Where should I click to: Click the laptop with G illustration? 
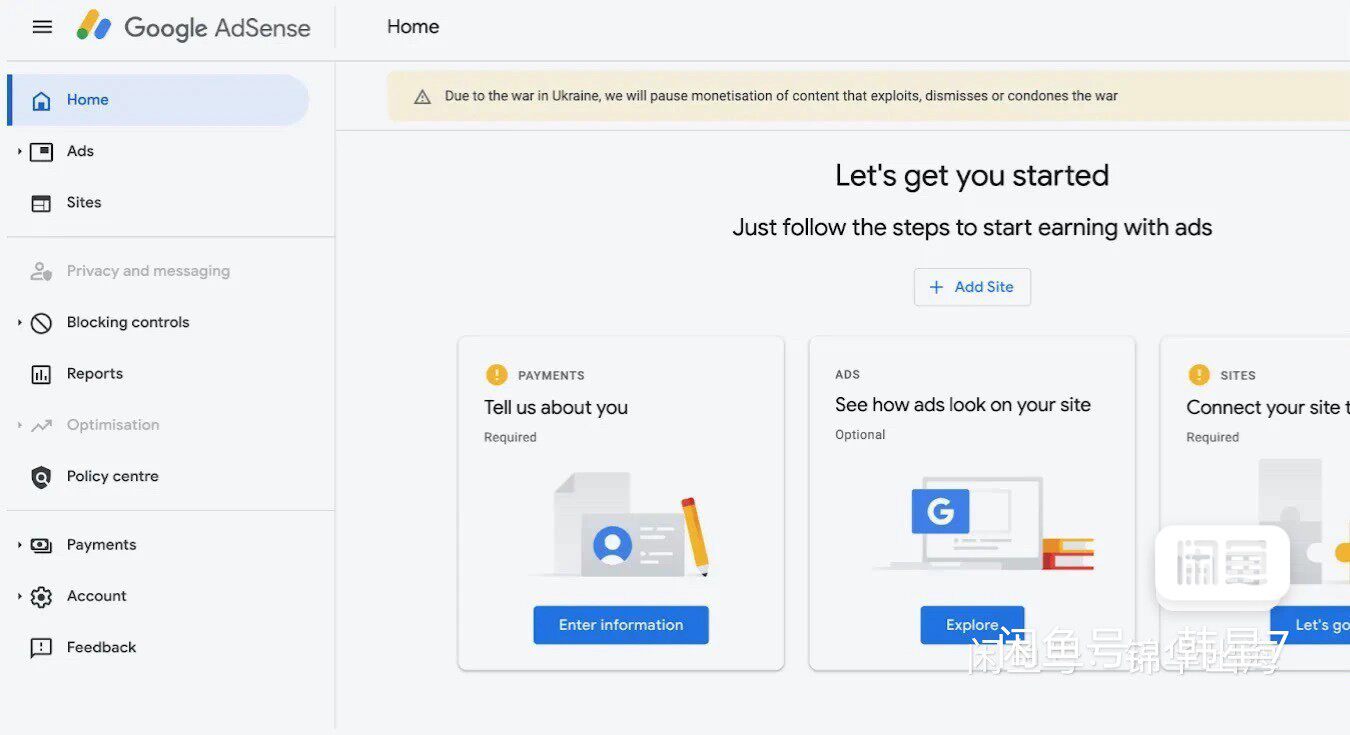985,523
